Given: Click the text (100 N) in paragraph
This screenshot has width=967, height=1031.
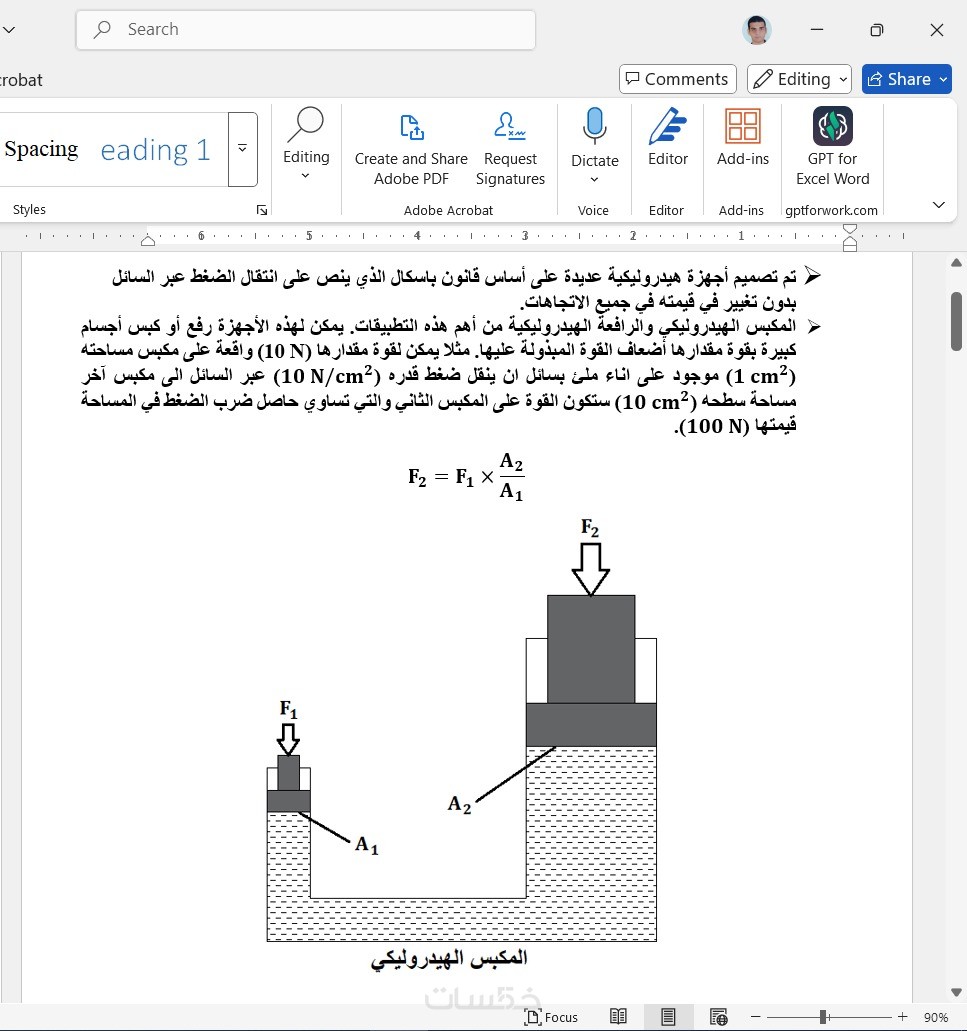Looking at the screenshot, I should pos(714,426).
